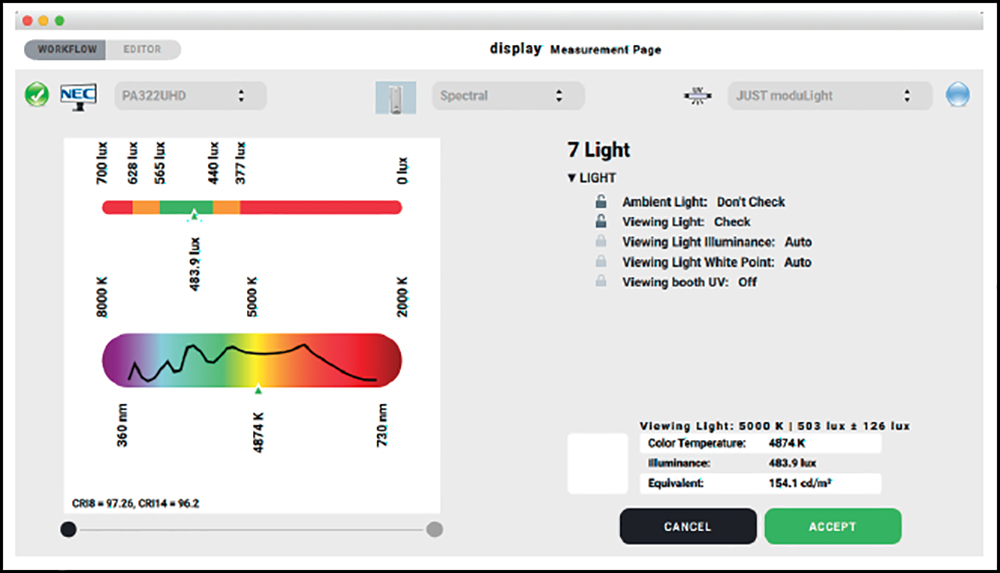Click the lock icon beside Viewing Light White Point
Screen dimensions: 1000x573
click(x=601, y=262)
